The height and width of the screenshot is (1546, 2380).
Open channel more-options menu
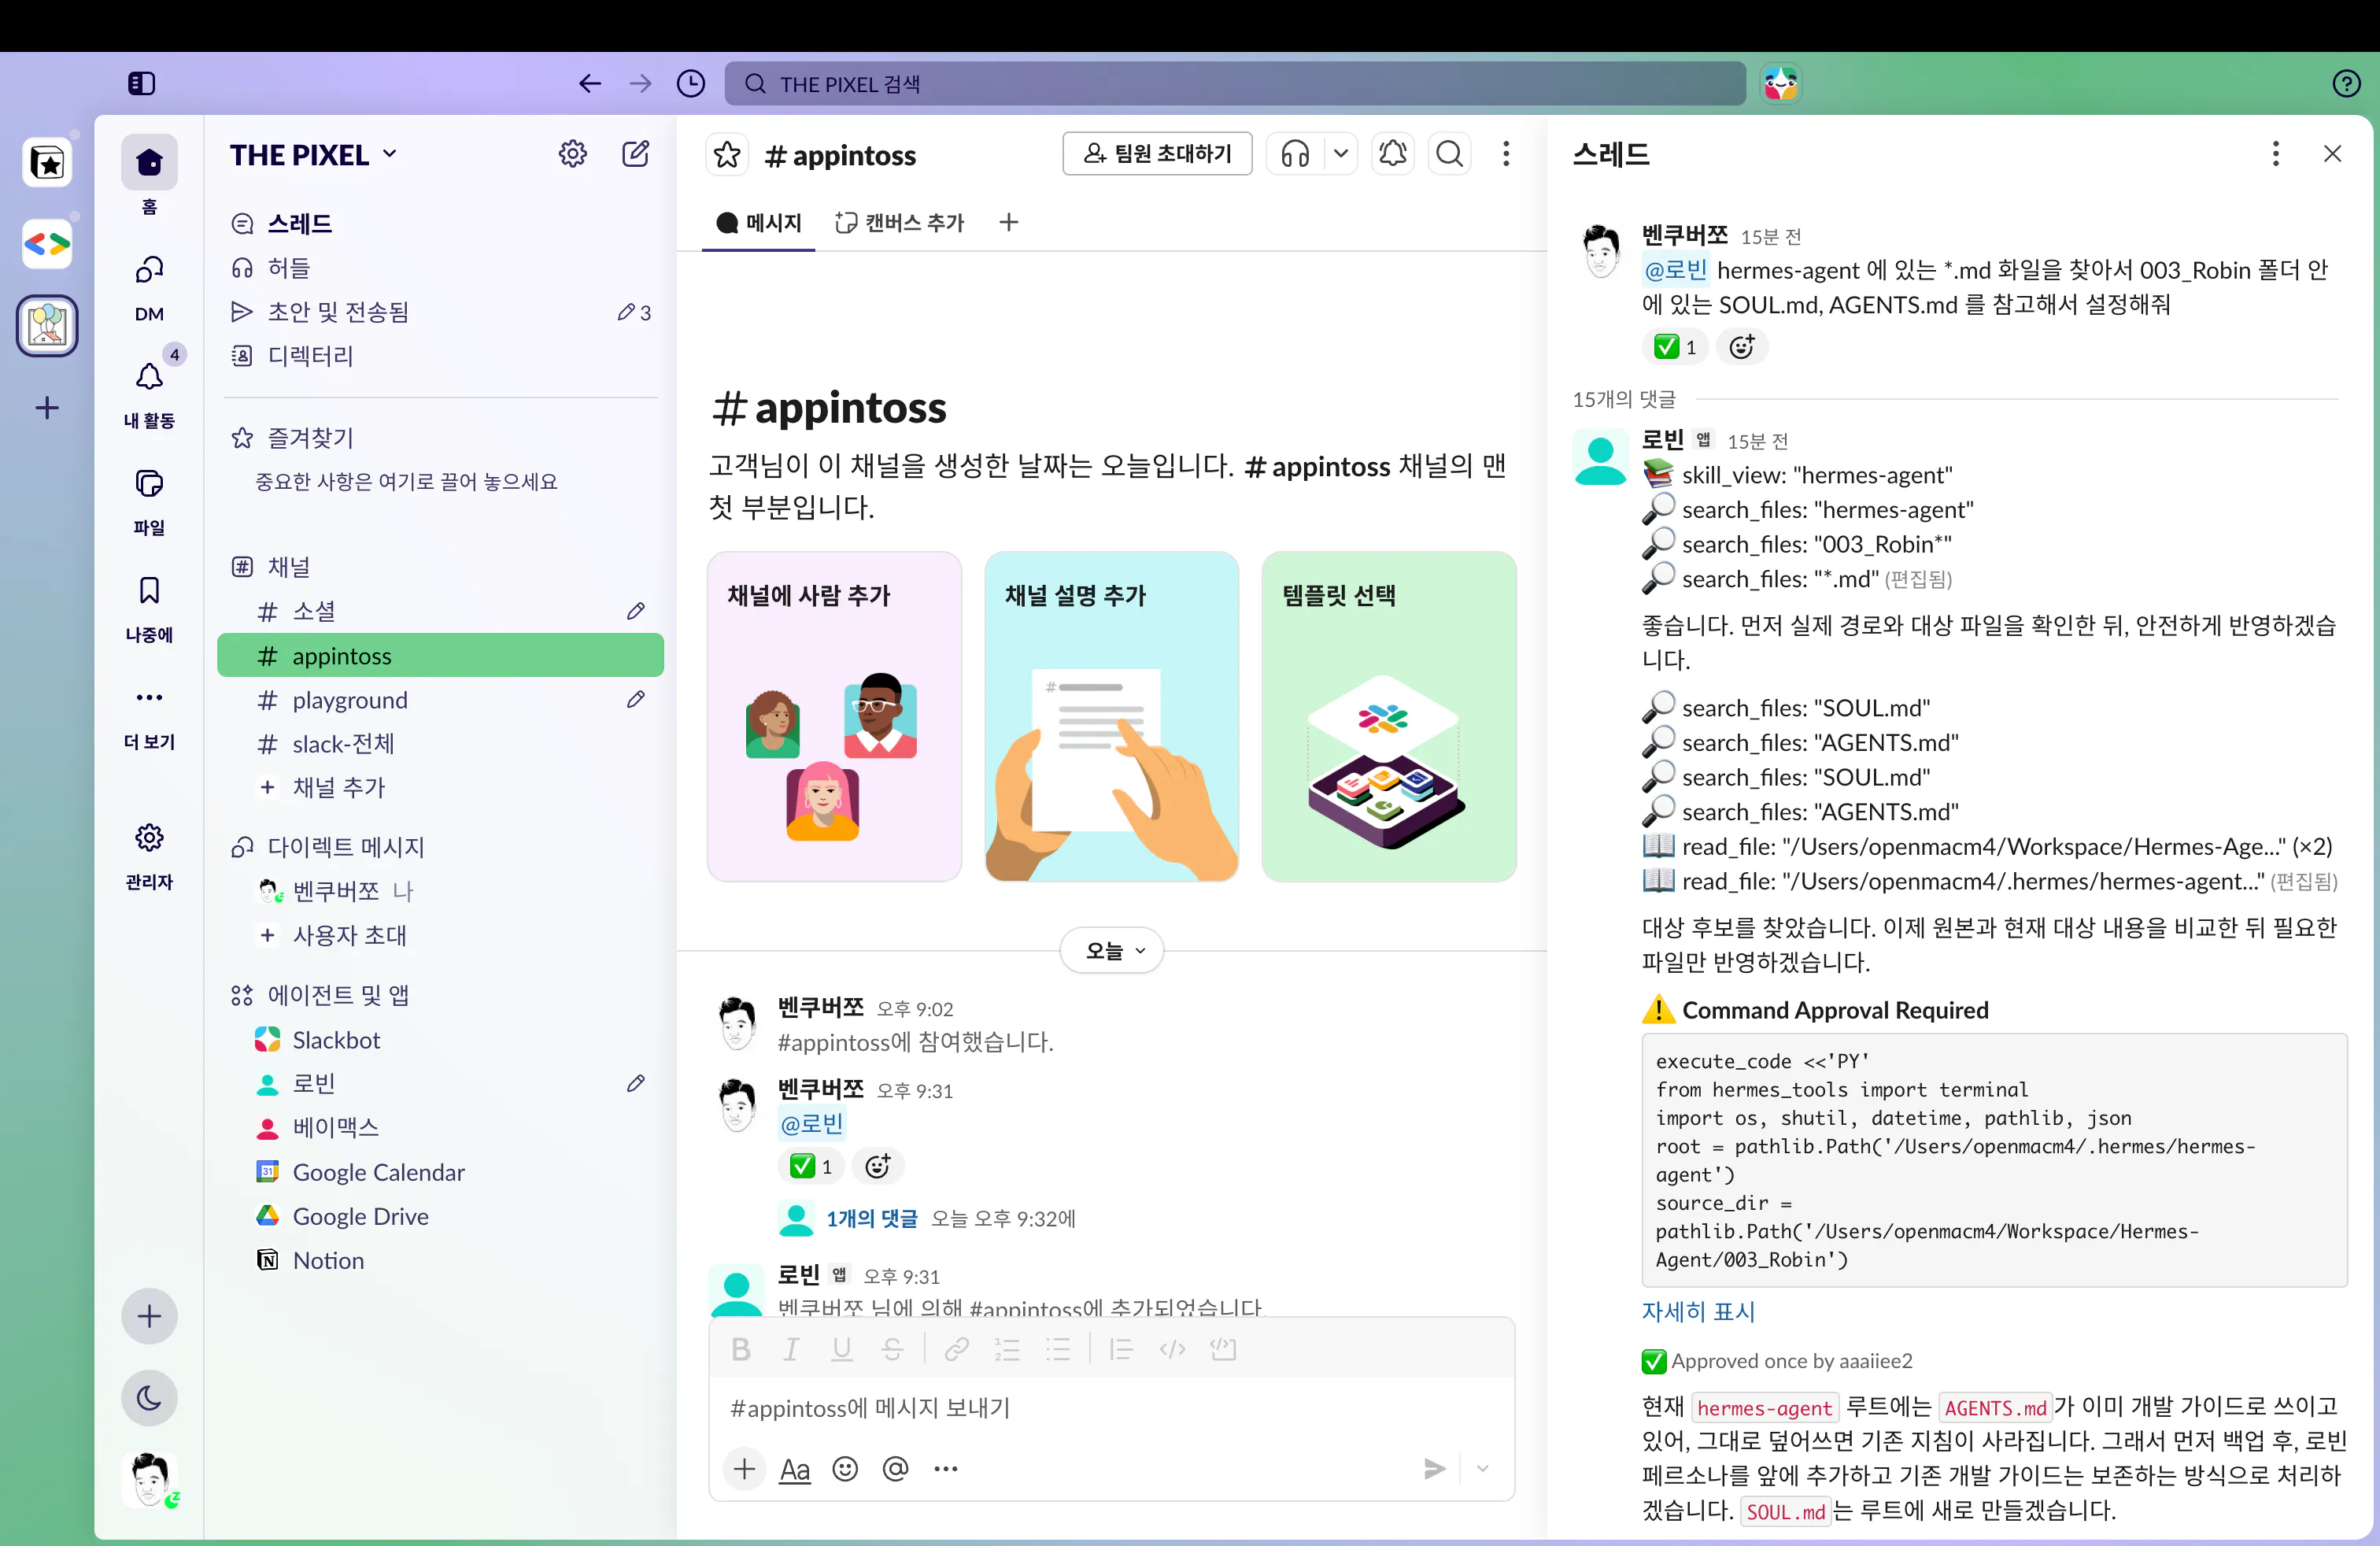coord(1506,154)
